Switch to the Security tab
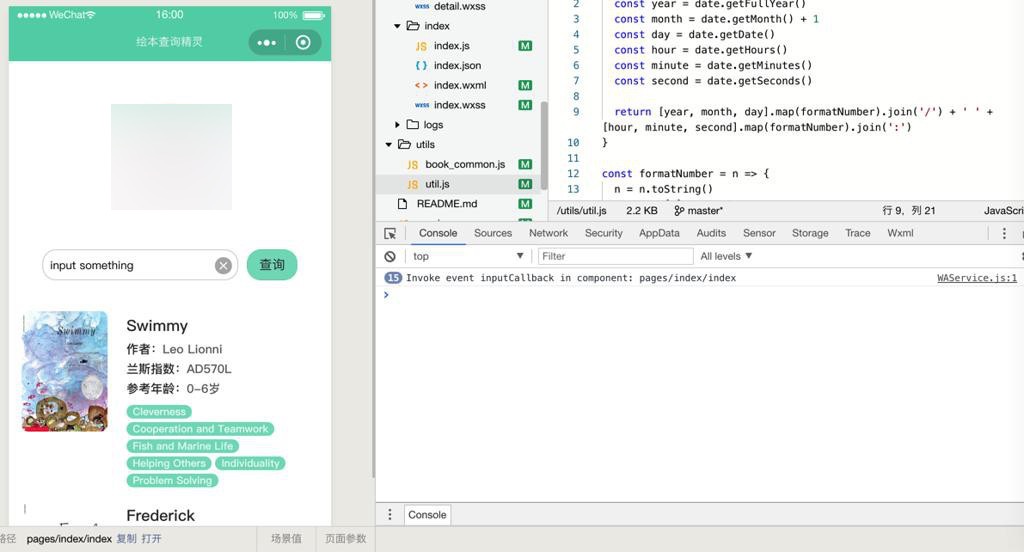Viewport: 1024px width, 552px height. tap(603, 233)
